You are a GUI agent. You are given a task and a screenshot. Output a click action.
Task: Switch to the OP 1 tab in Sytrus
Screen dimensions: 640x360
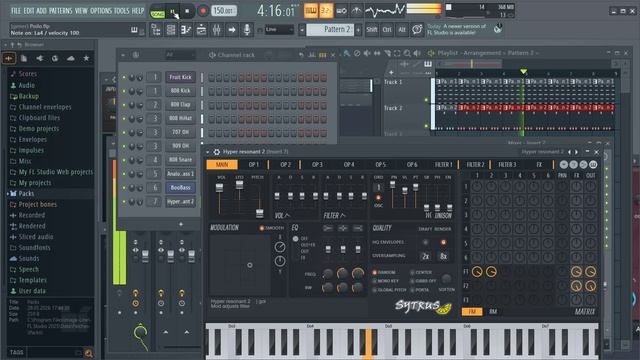pos(253,164)
